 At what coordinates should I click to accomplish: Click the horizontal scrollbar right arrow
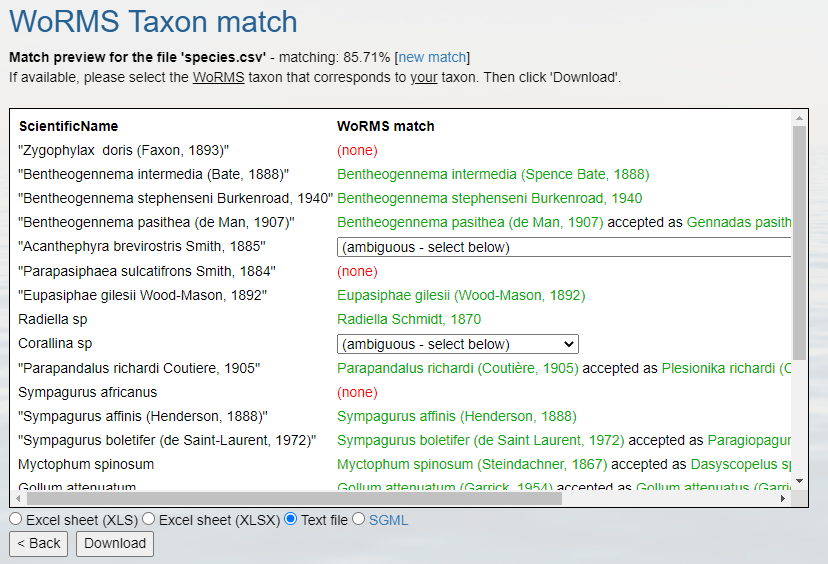783,498
